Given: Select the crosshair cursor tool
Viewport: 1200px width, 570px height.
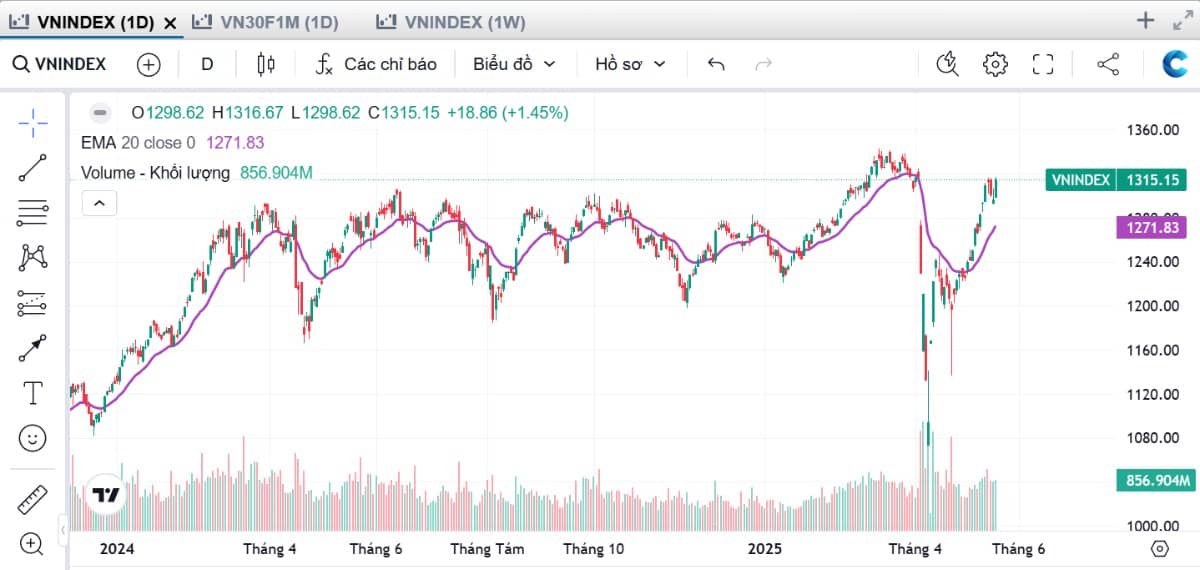Looking at the screenshot, I should pos(33,124).
